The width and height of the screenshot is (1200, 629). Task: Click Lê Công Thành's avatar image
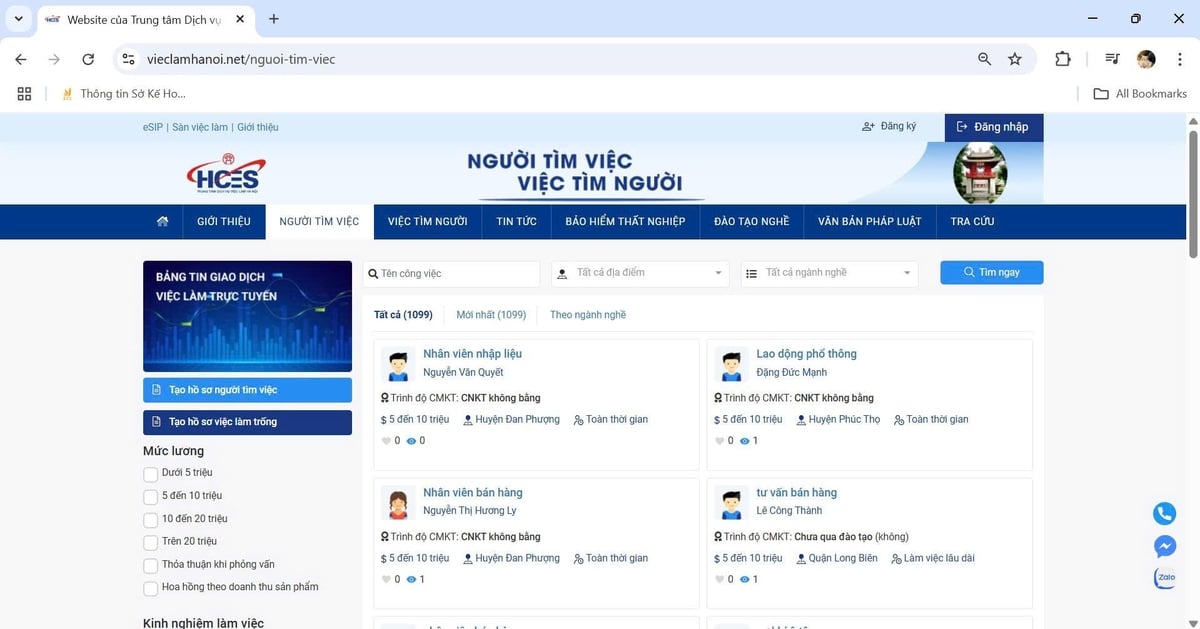[x=731, y=503]
